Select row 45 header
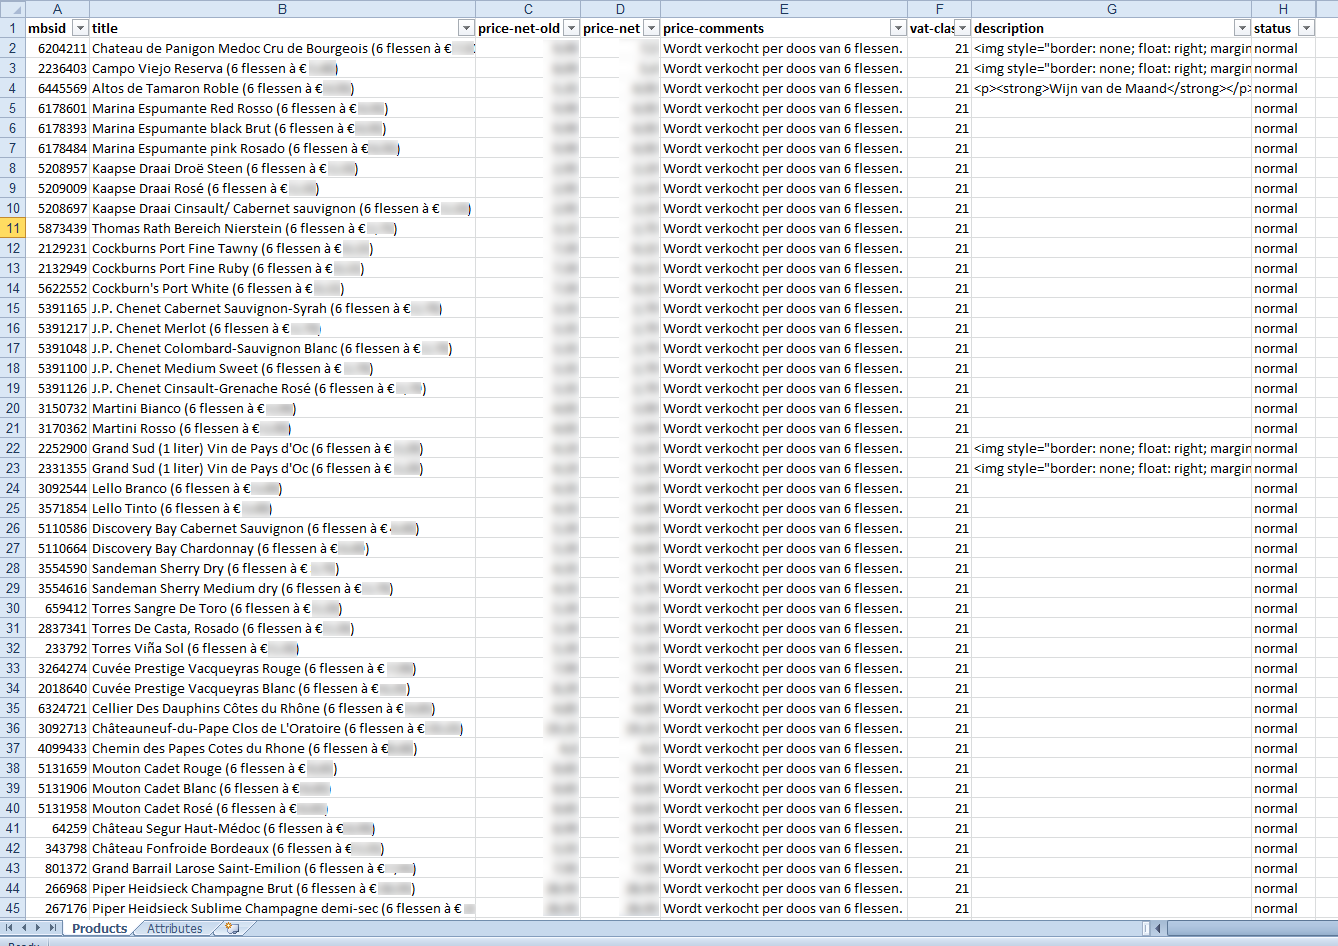Screen dimensions: 1338x946 [12, 908]
